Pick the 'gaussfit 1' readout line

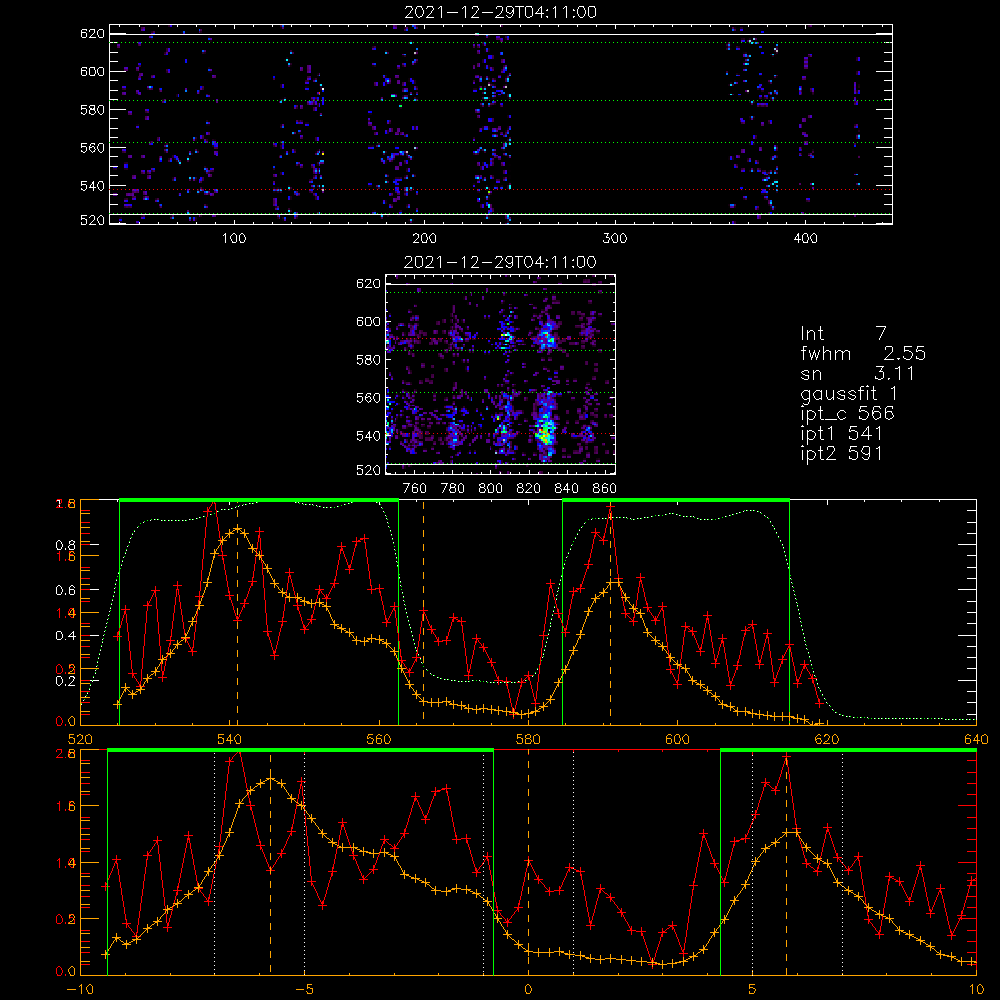[x=849, y=394]
